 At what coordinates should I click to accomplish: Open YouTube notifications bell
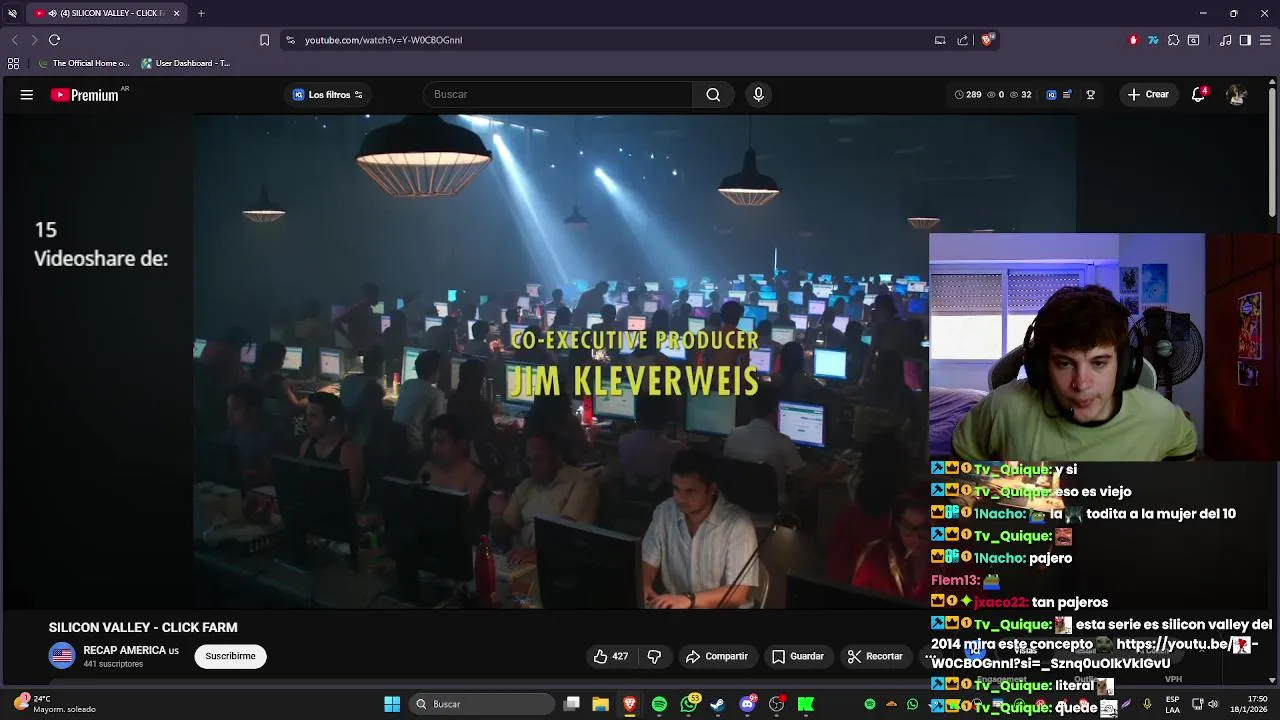point(1198,95)
